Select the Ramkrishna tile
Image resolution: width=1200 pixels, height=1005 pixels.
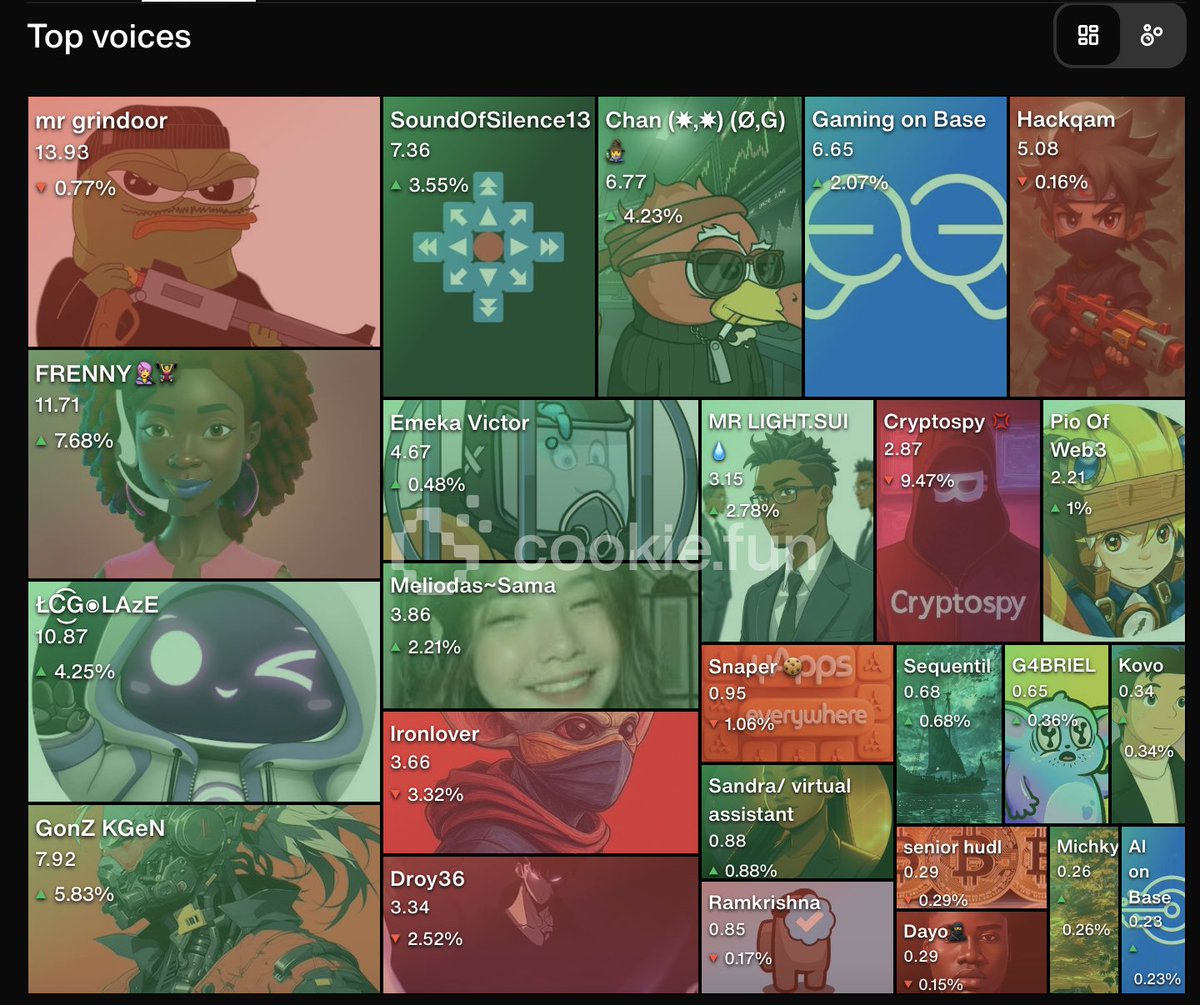pos(797,937)
